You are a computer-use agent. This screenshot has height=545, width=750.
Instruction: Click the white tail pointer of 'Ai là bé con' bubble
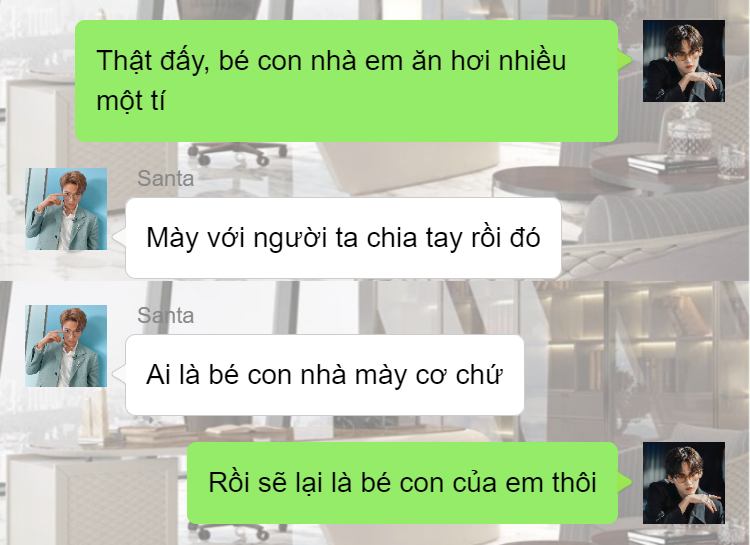119,373
